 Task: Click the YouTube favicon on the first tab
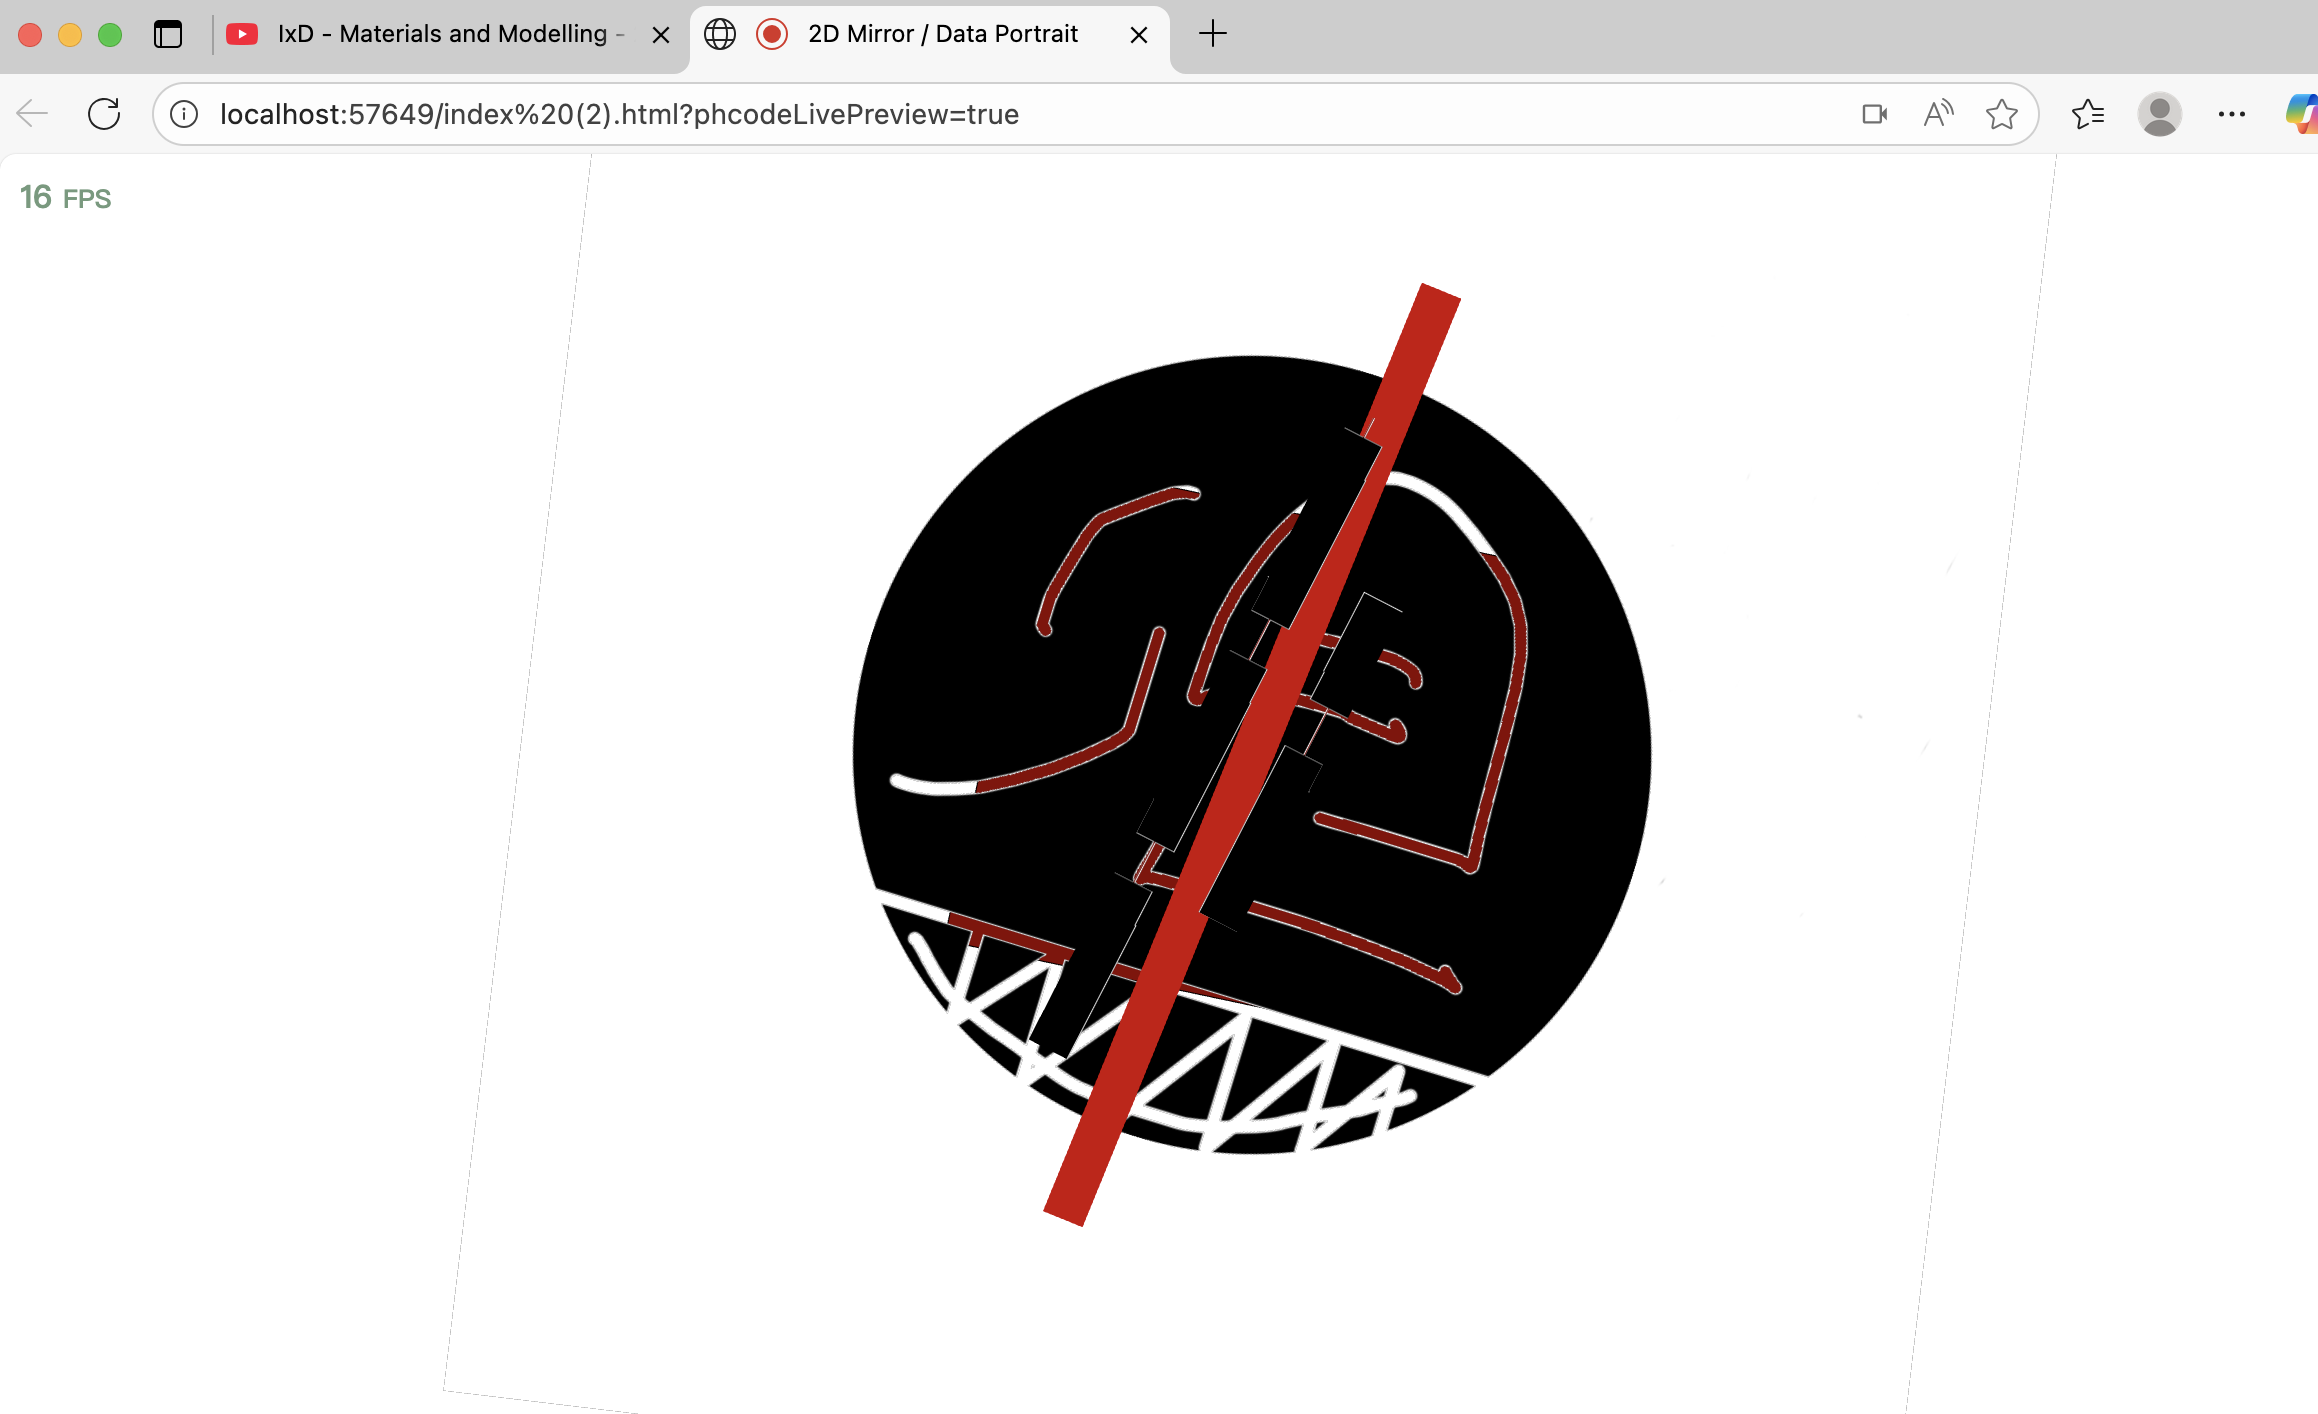tap(243, 33)
